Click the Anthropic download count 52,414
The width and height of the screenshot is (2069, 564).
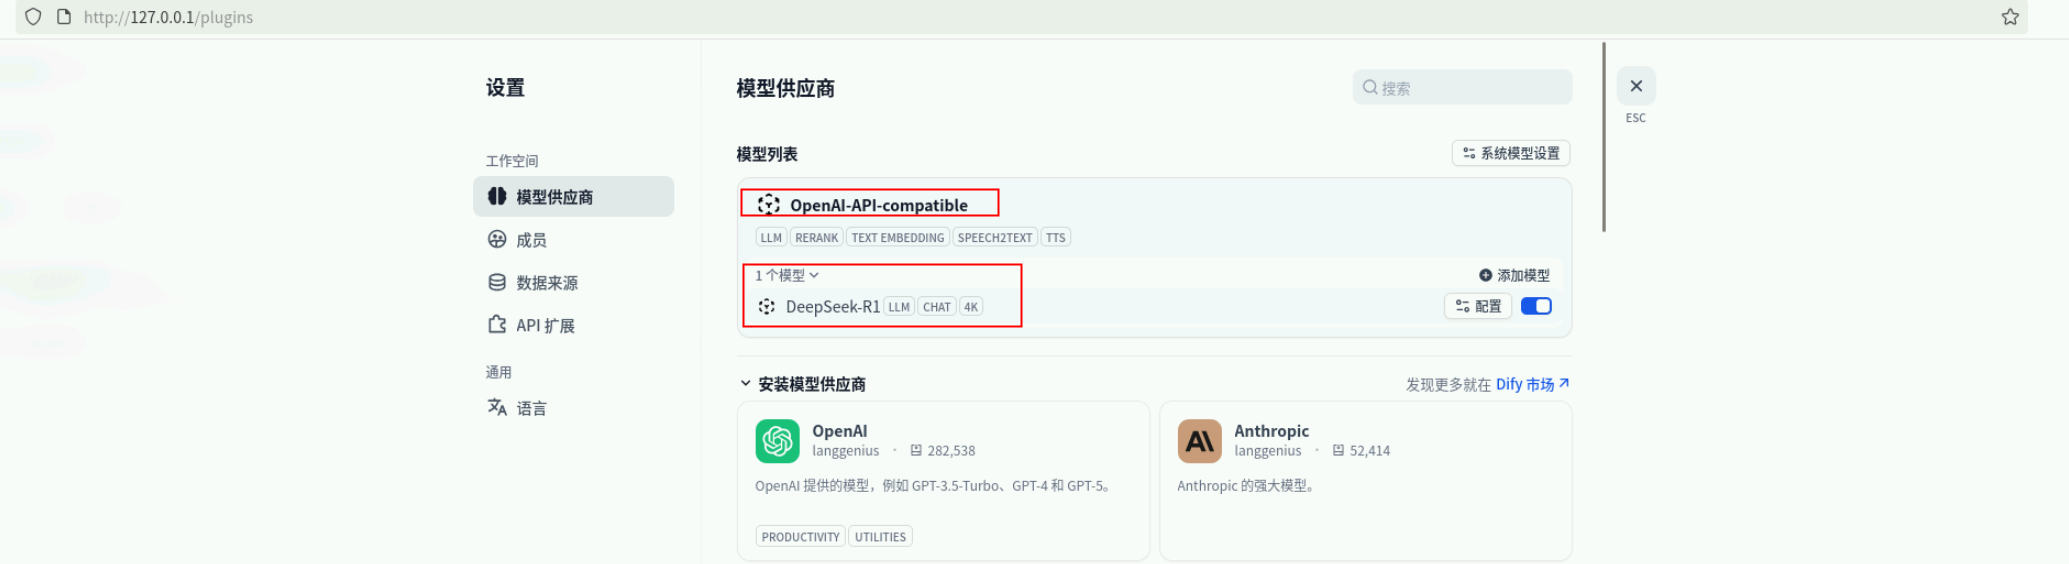pyautogui.click(x=1361, y=451)
